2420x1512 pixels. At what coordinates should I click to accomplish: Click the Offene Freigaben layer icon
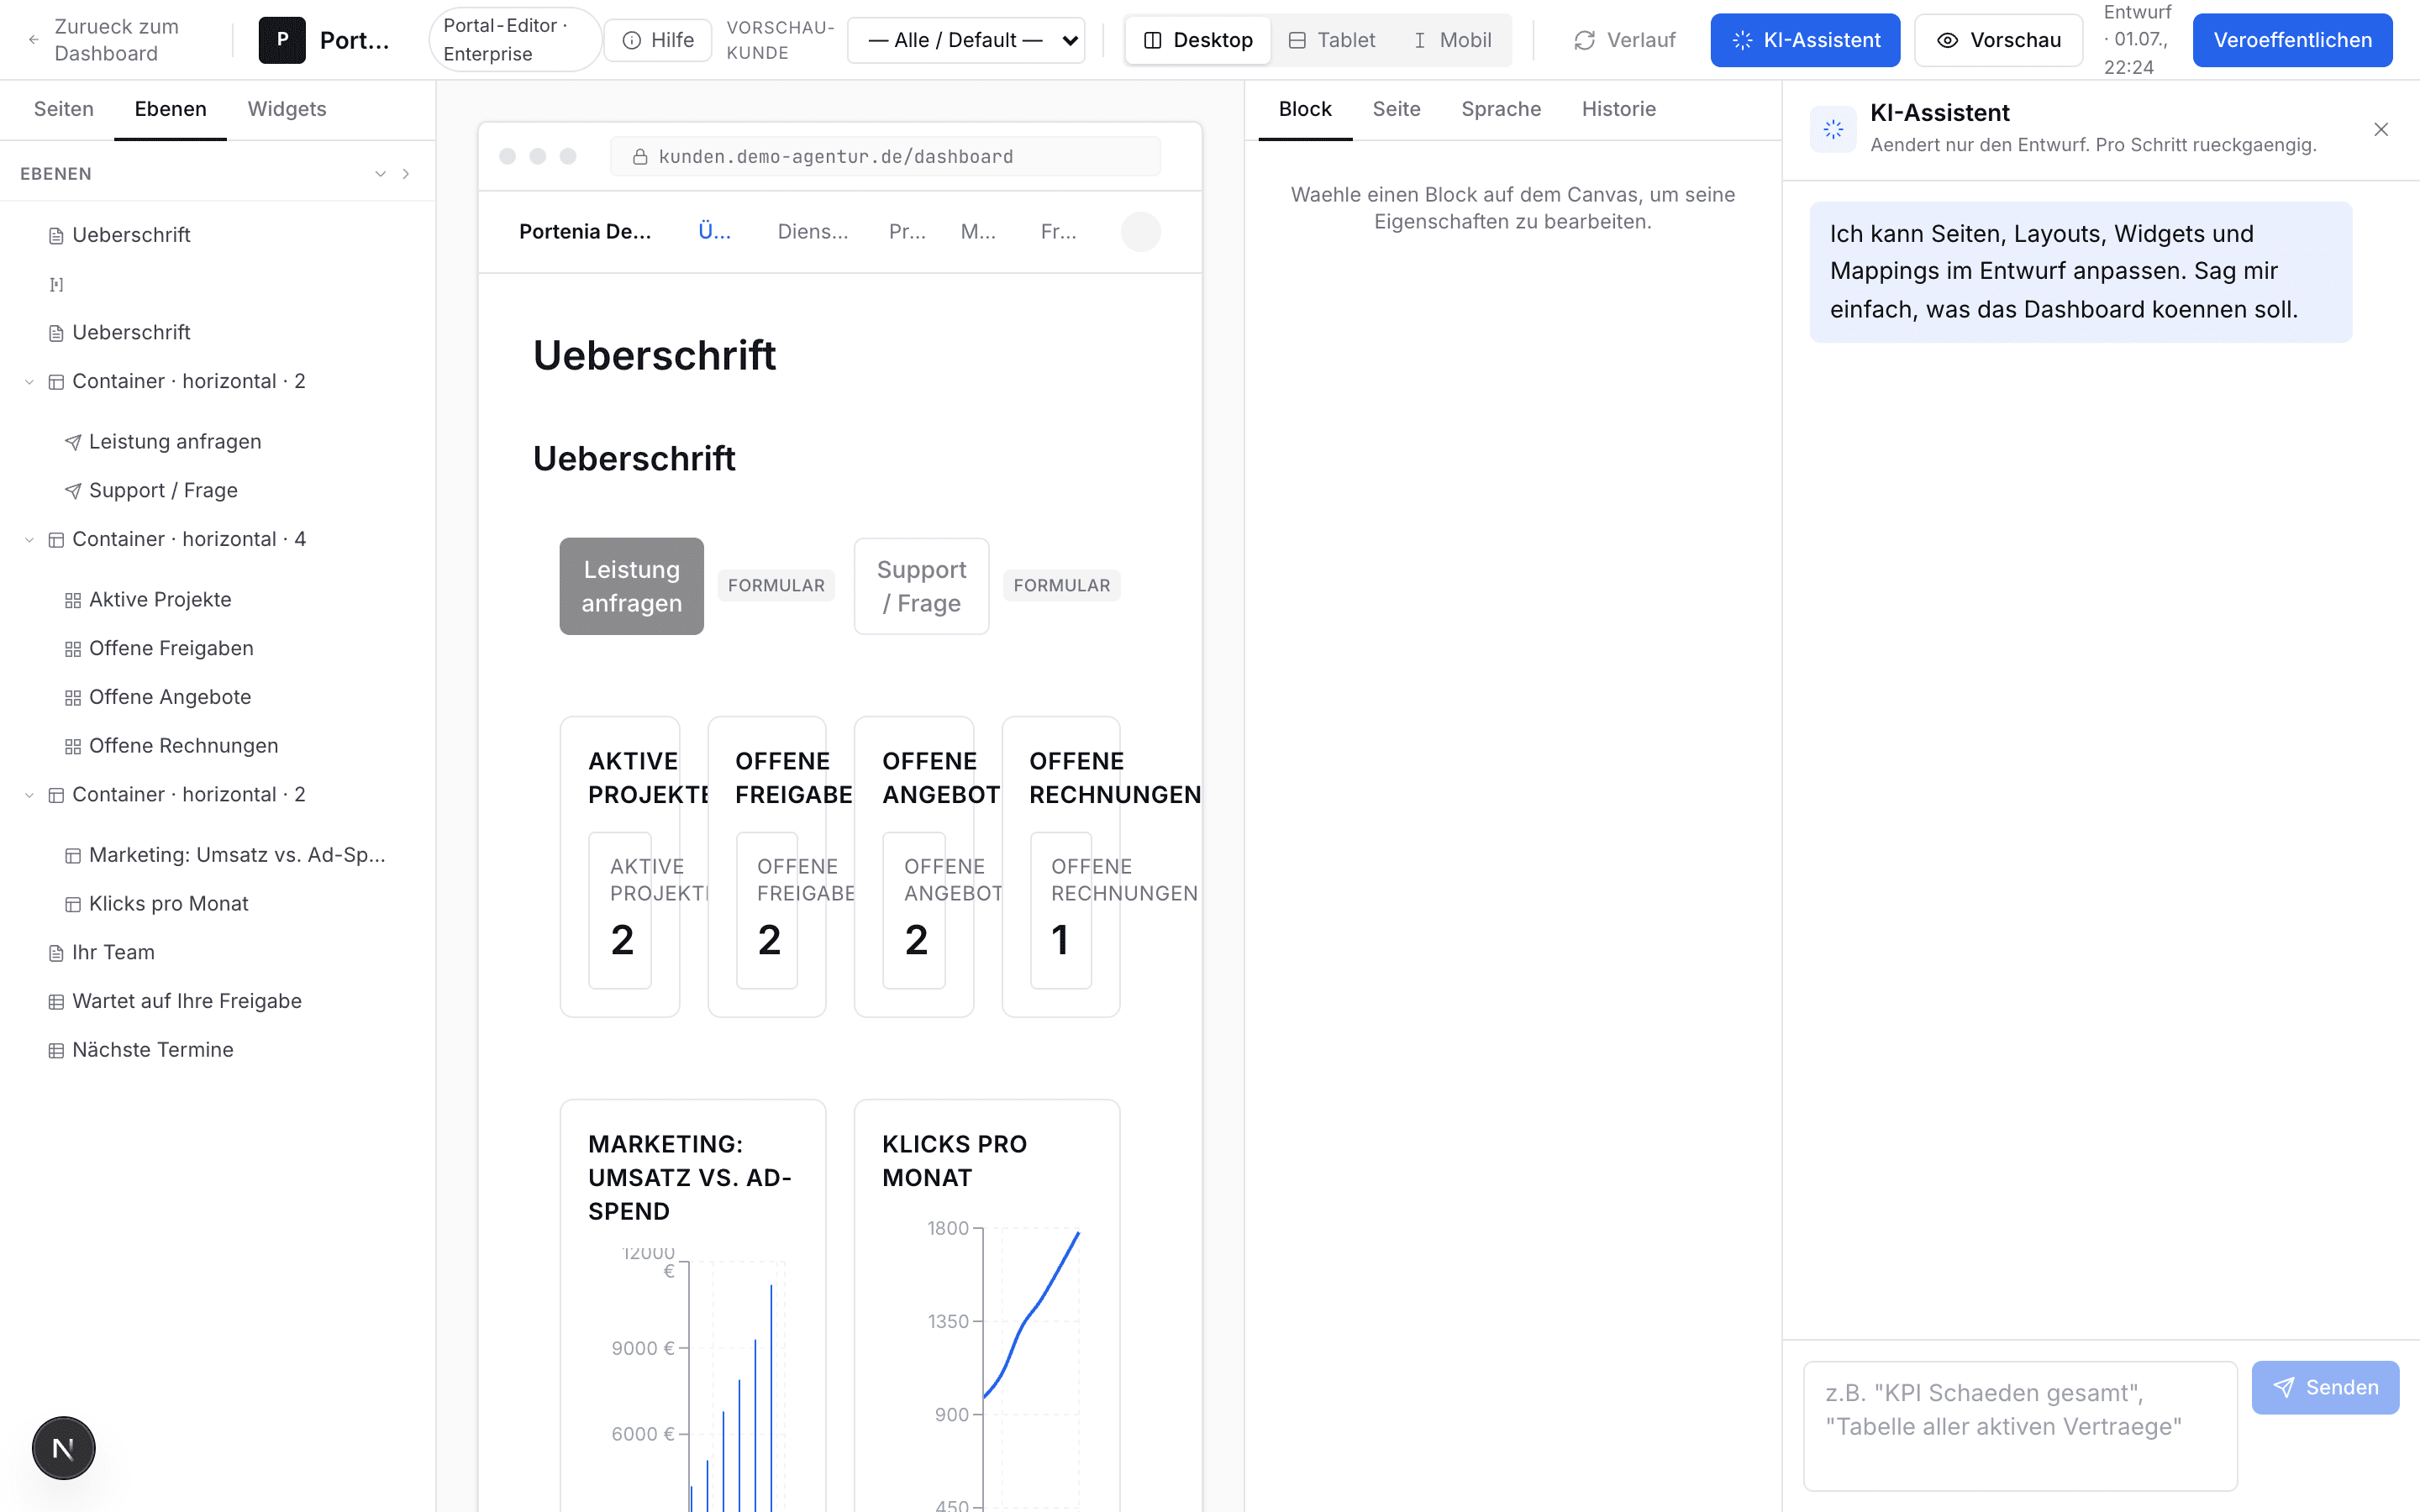(73, 649)
